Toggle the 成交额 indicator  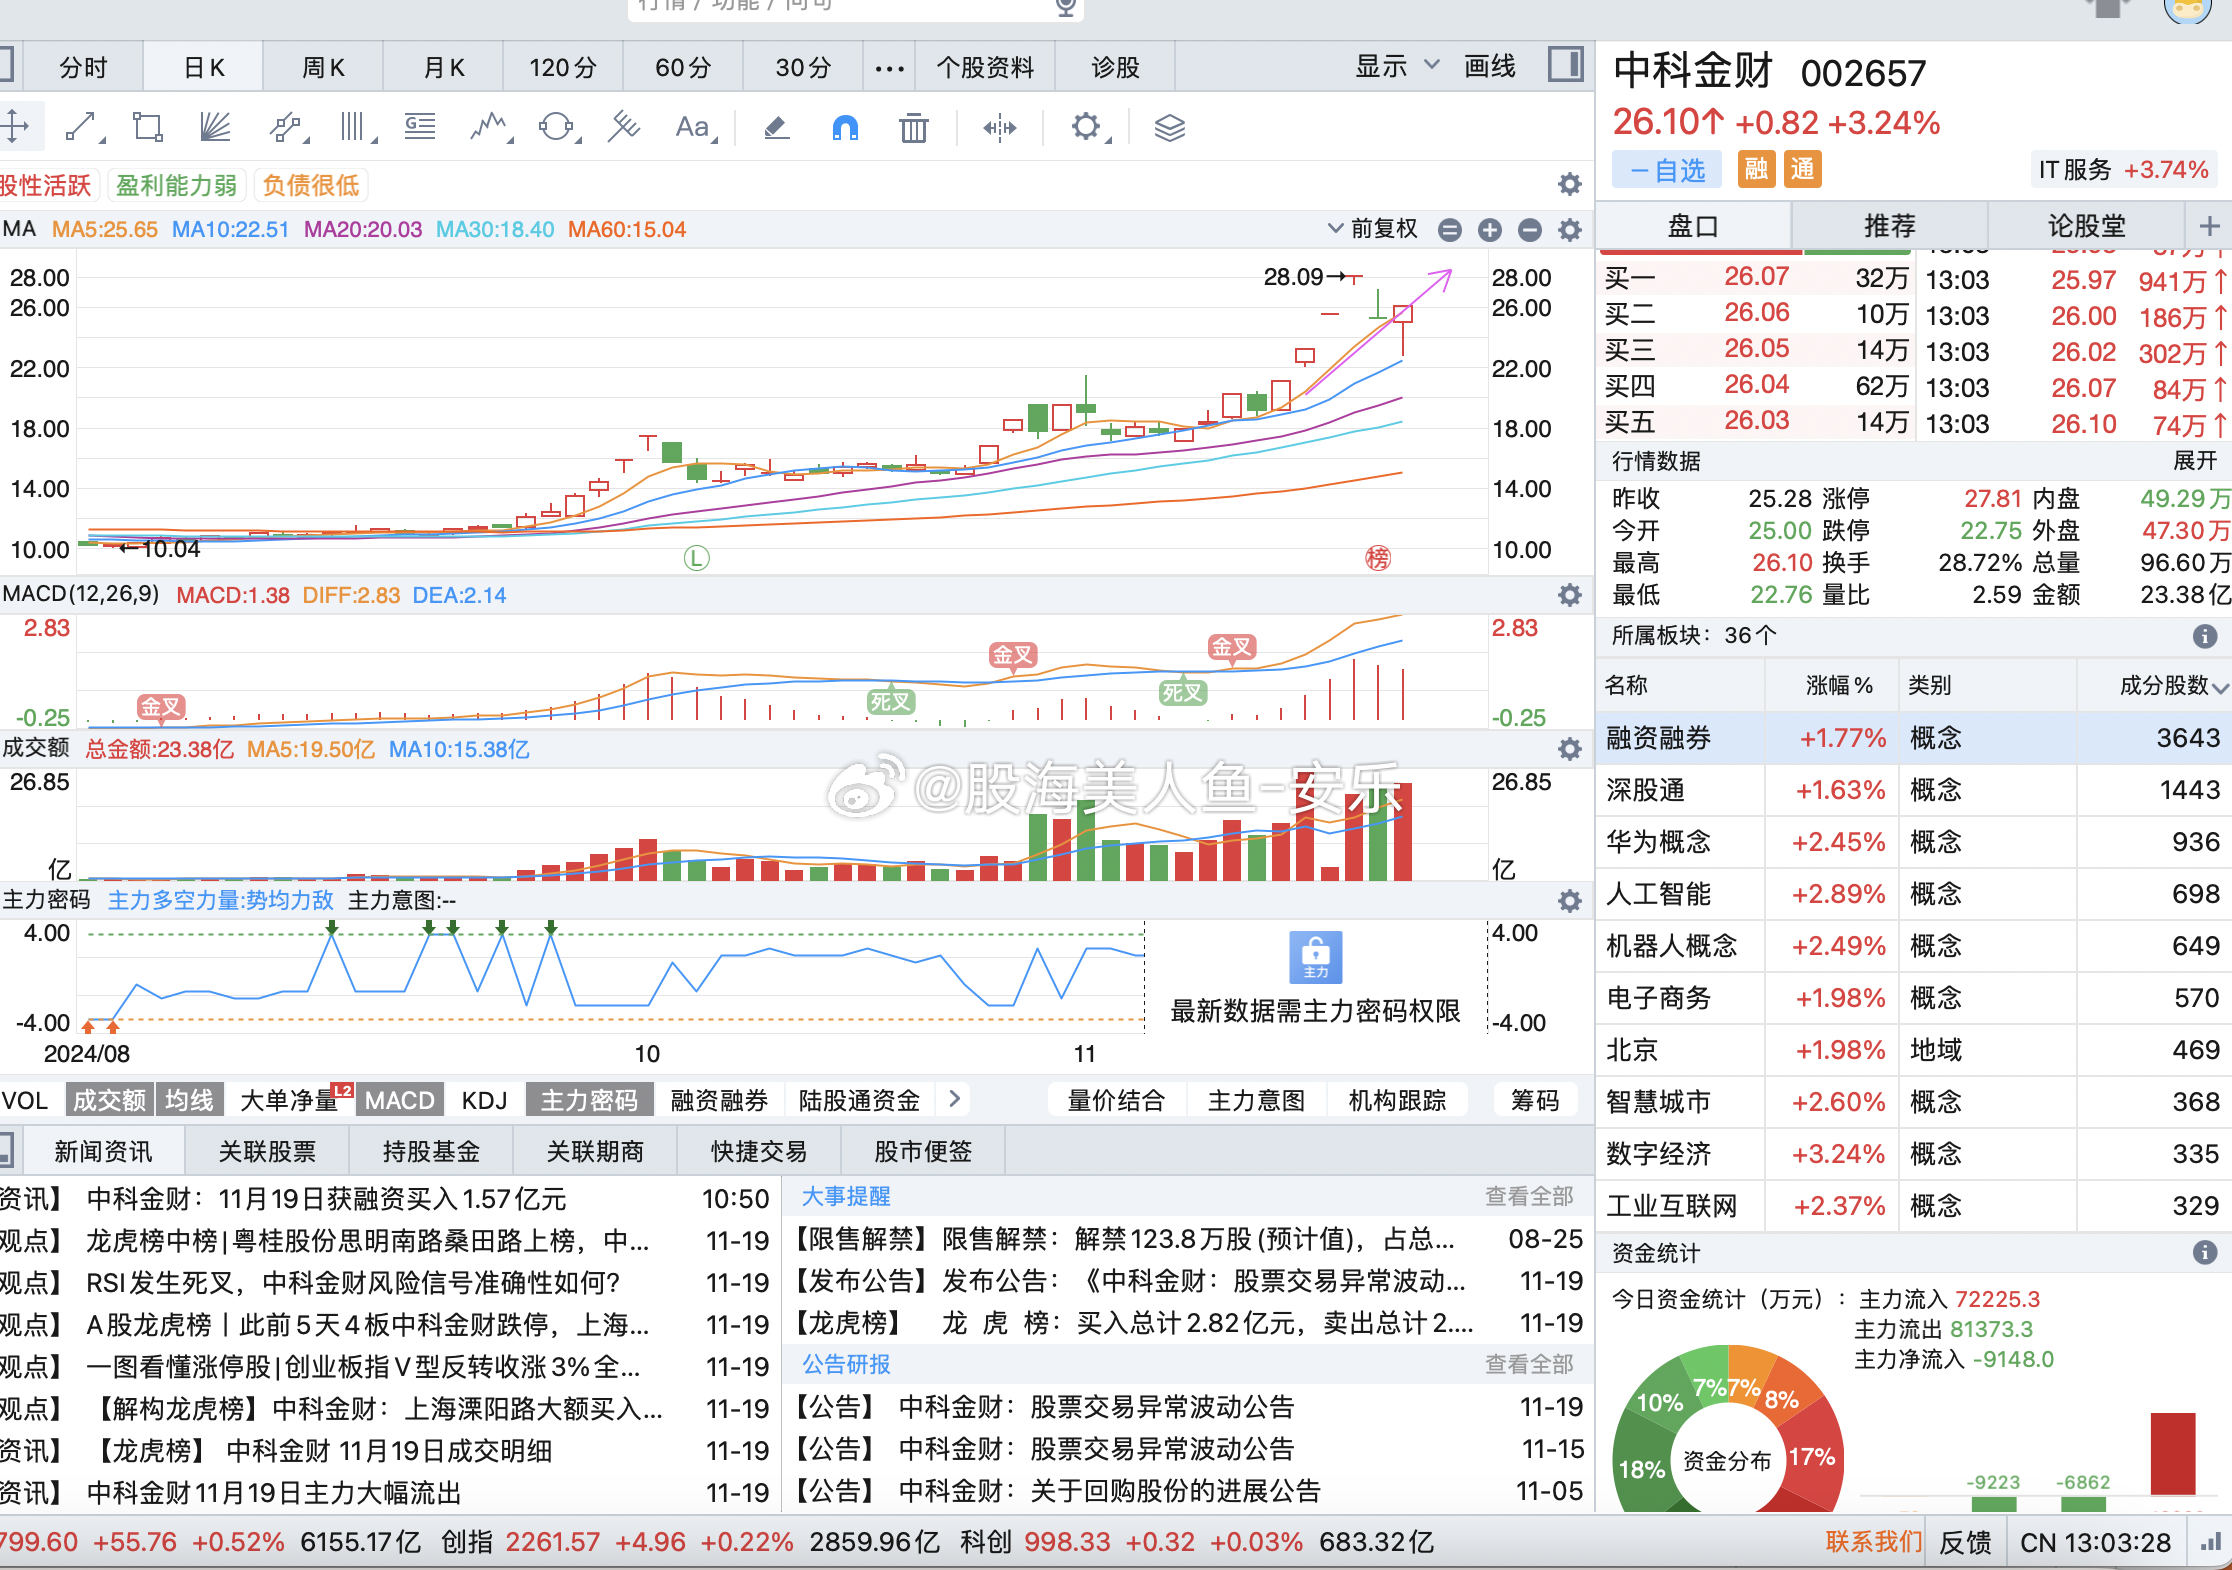[x=110, y=1100]
